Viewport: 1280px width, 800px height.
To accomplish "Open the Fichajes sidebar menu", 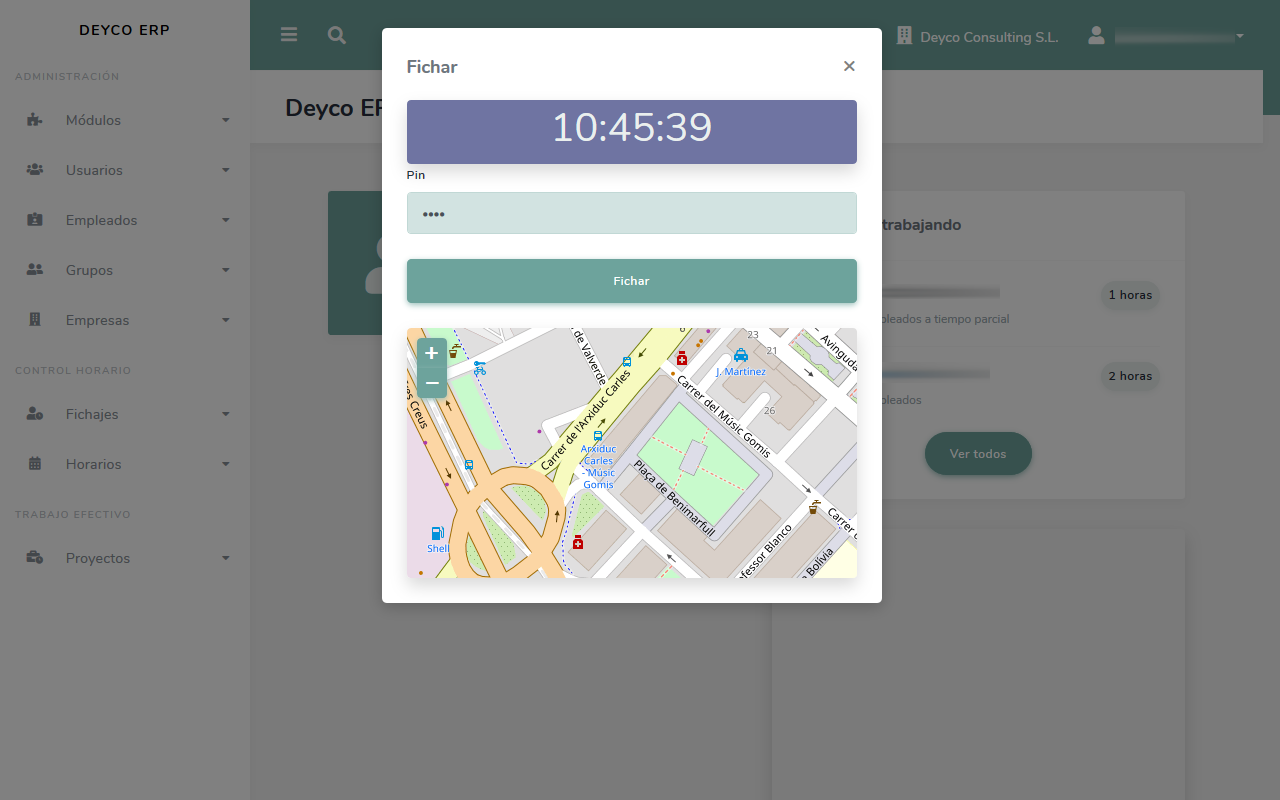I will [125, 414].
